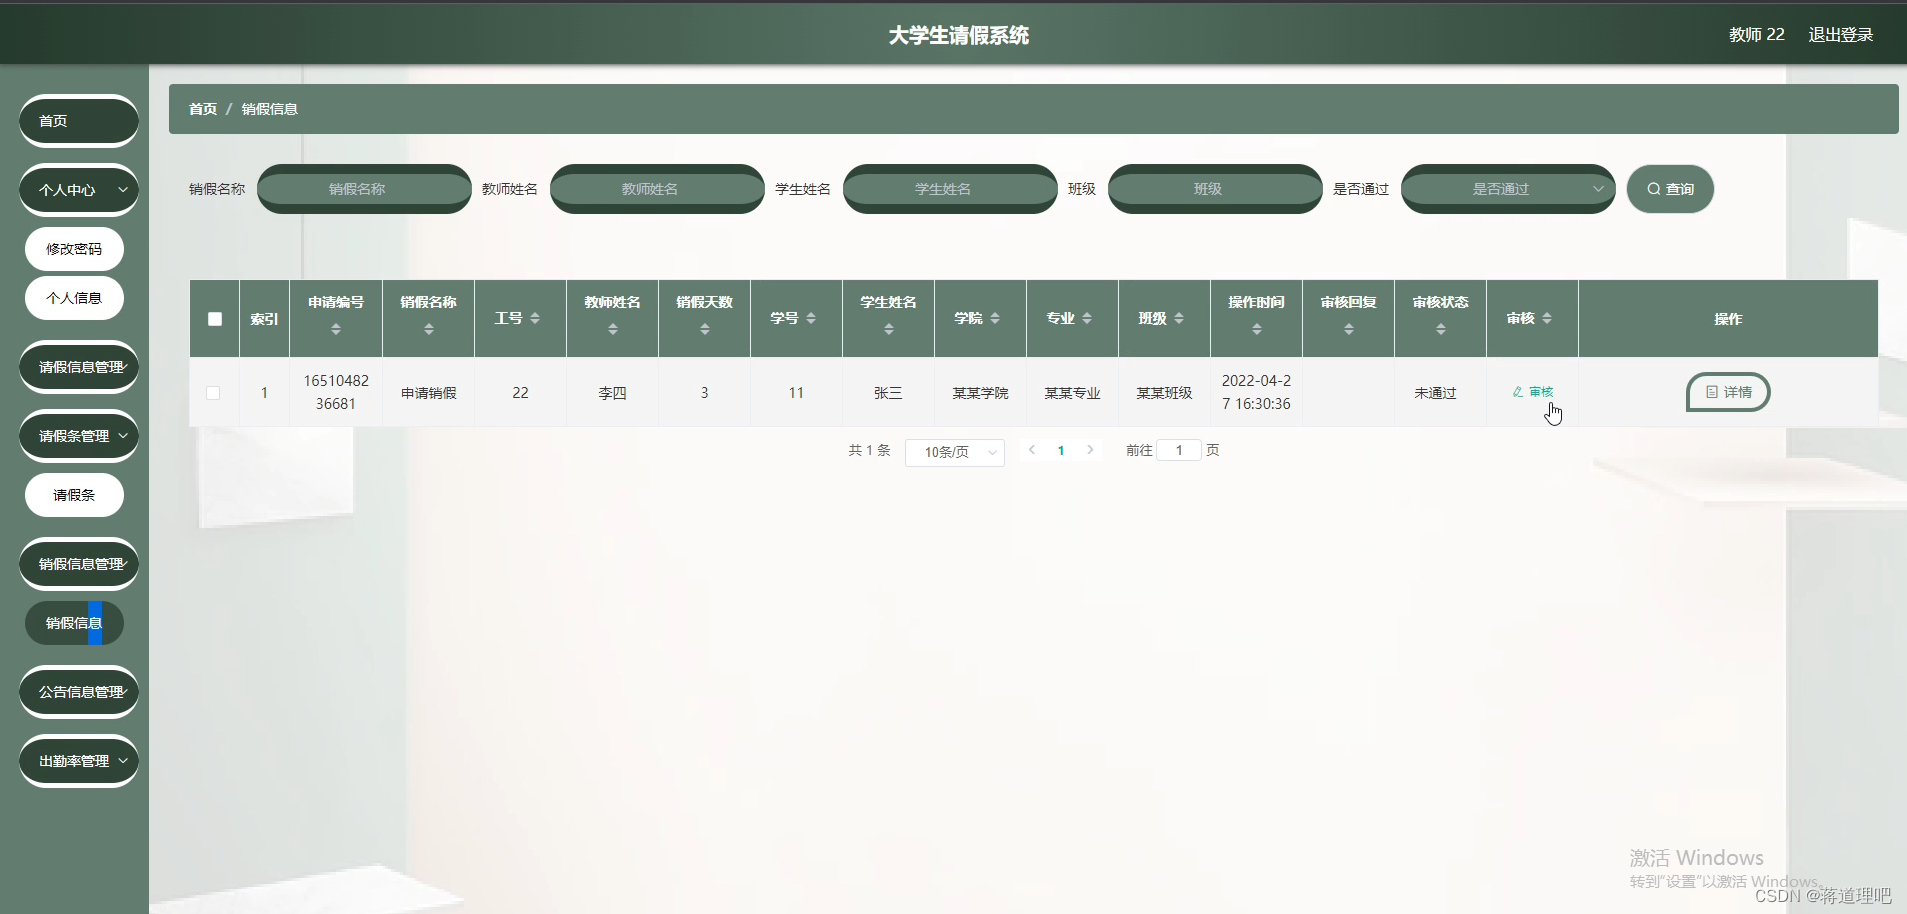Select 销假信息 in the sidebar
The image size is (1907, 914).
click(x=74, y=622)
